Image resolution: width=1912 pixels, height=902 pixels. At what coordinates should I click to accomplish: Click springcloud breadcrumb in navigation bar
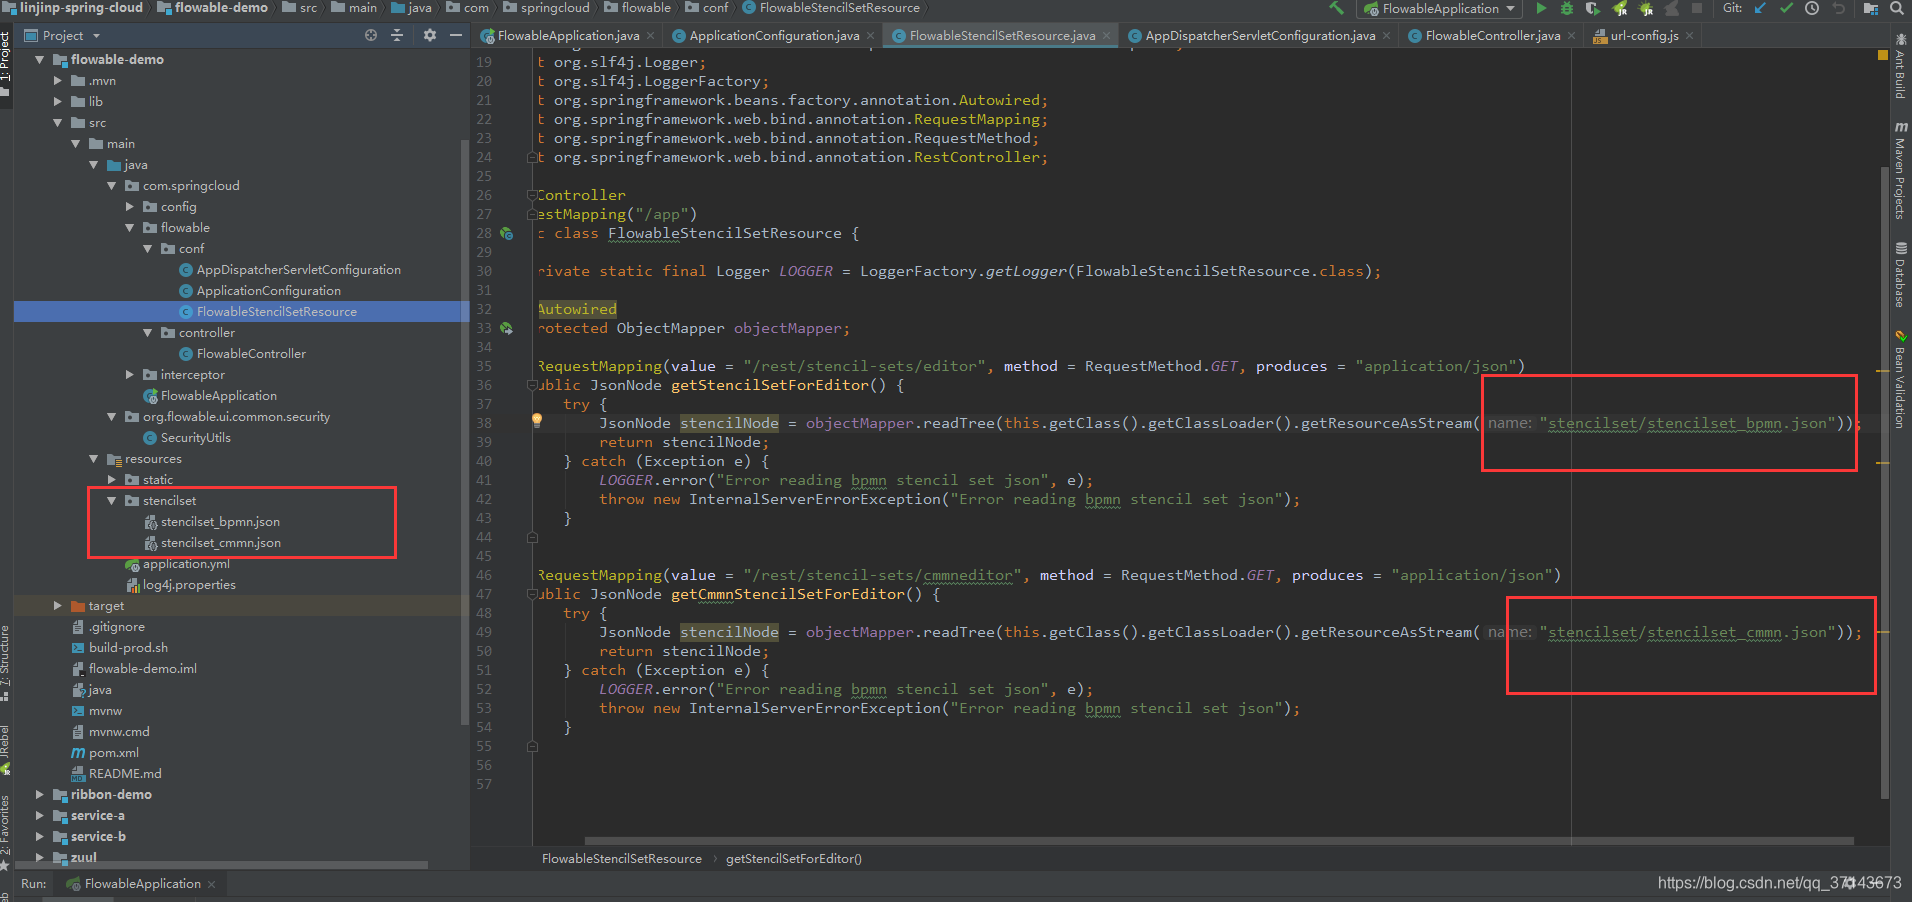click(546, 8)
